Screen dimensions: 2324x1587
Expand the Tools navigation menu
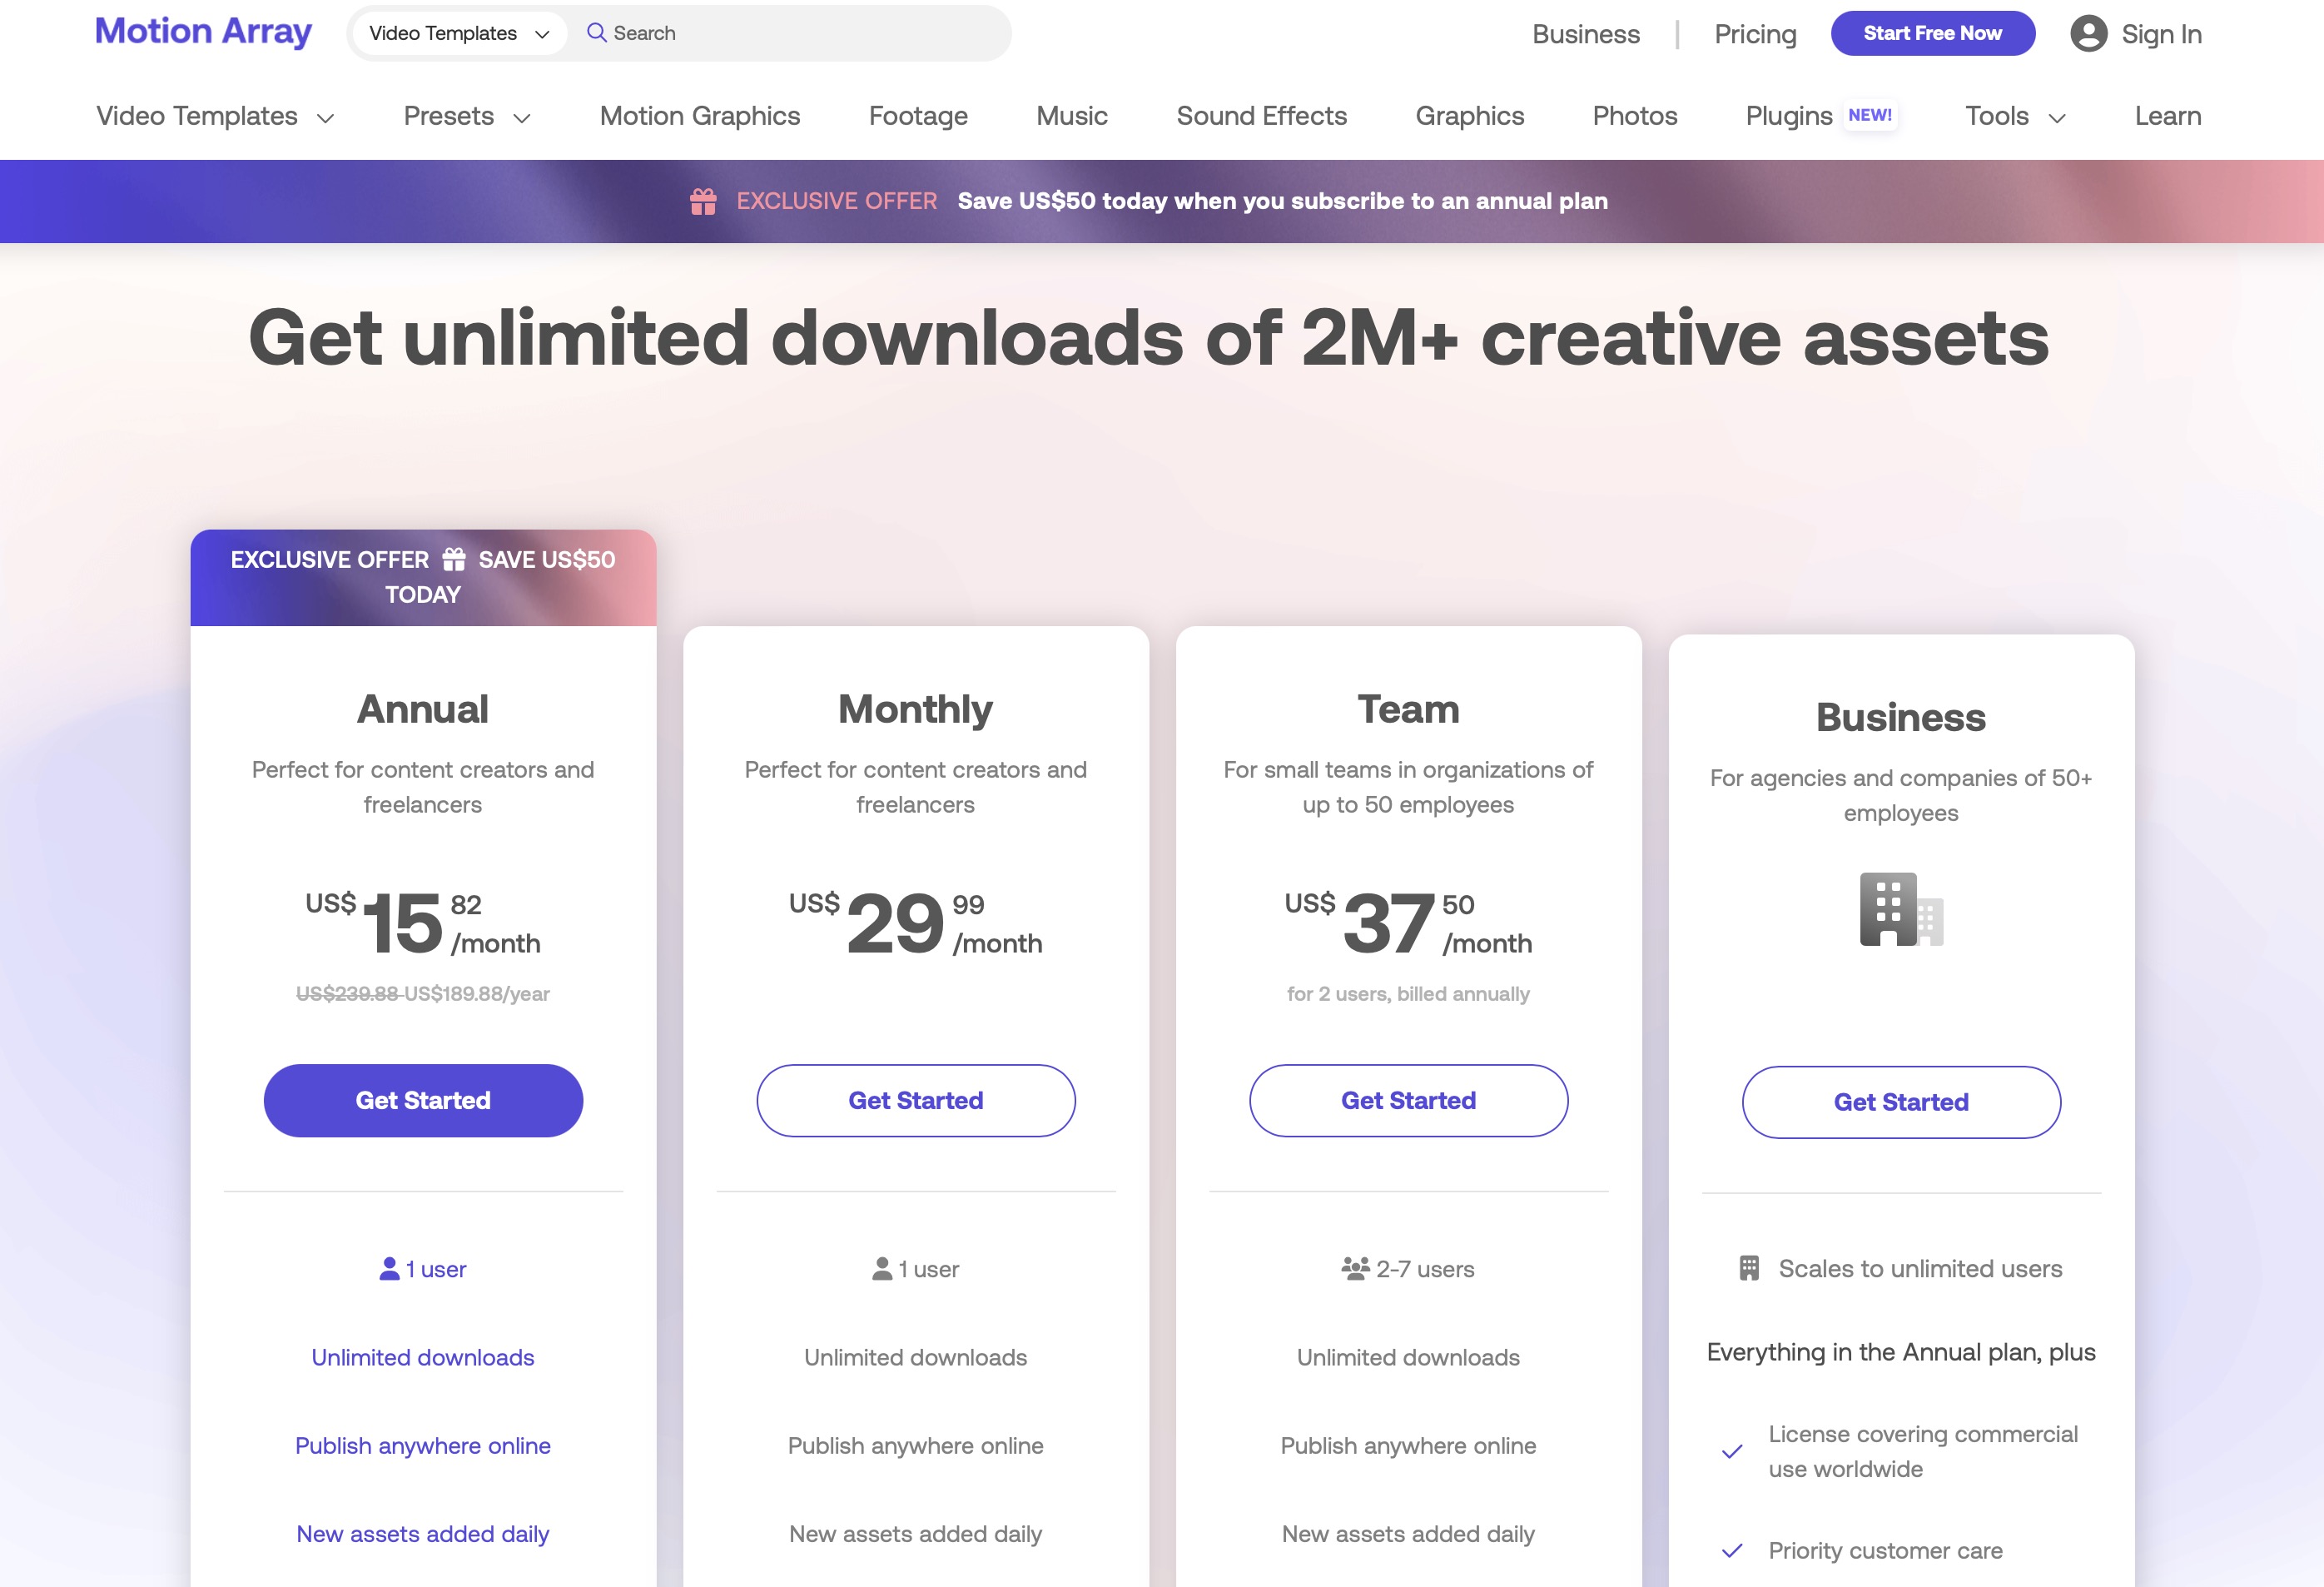pos(2014,116)
